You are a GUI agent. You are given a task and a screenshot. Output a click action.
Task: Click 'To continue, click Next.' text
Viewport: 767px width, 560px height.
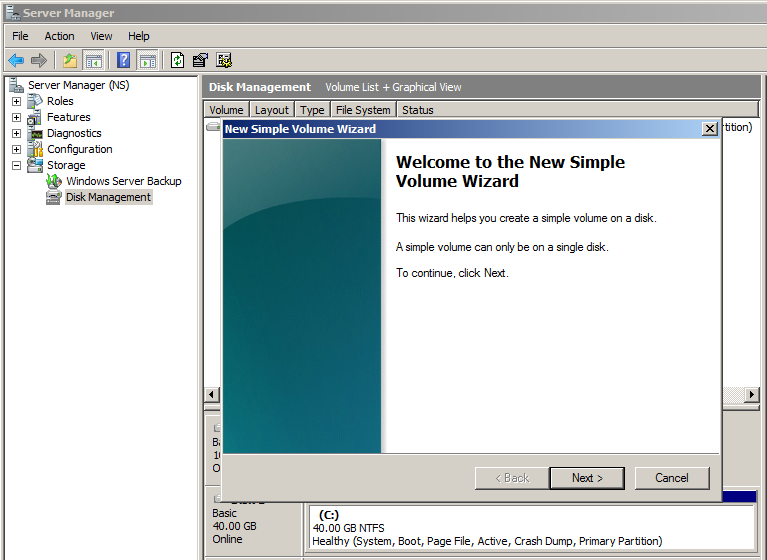tap(452, 273)
